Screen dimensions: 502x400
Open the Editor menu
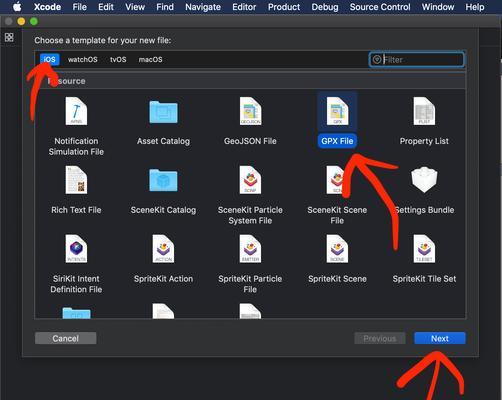coord(244,7)
